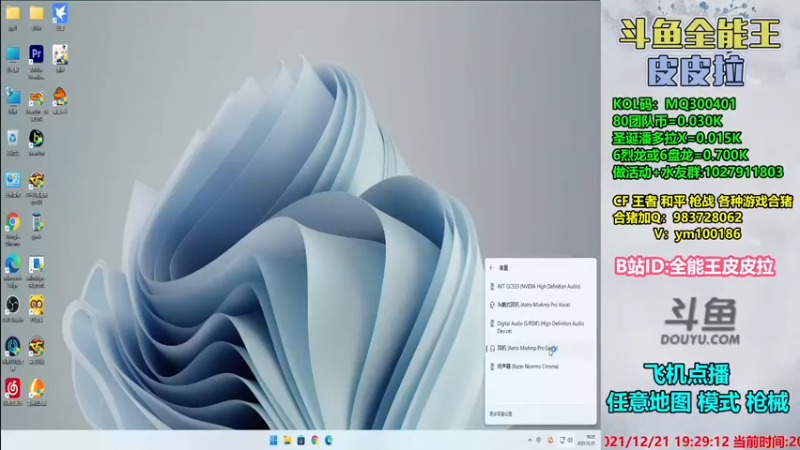
Task: Click the Windows Start button in taskbar
Action: click(x=273, y=440)
